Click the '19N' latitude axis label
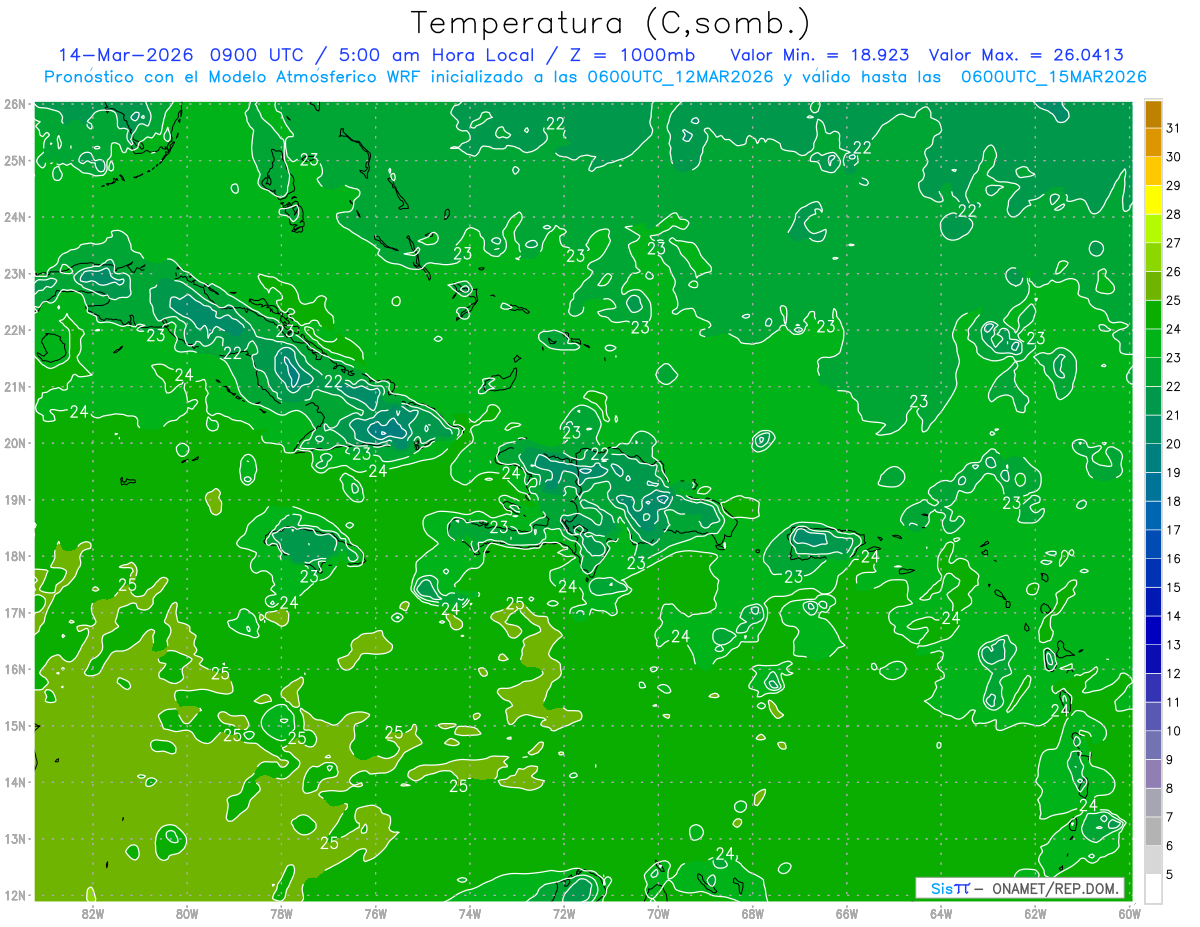Viewport: 1200px width, 927px height. [x=15, y=499]
